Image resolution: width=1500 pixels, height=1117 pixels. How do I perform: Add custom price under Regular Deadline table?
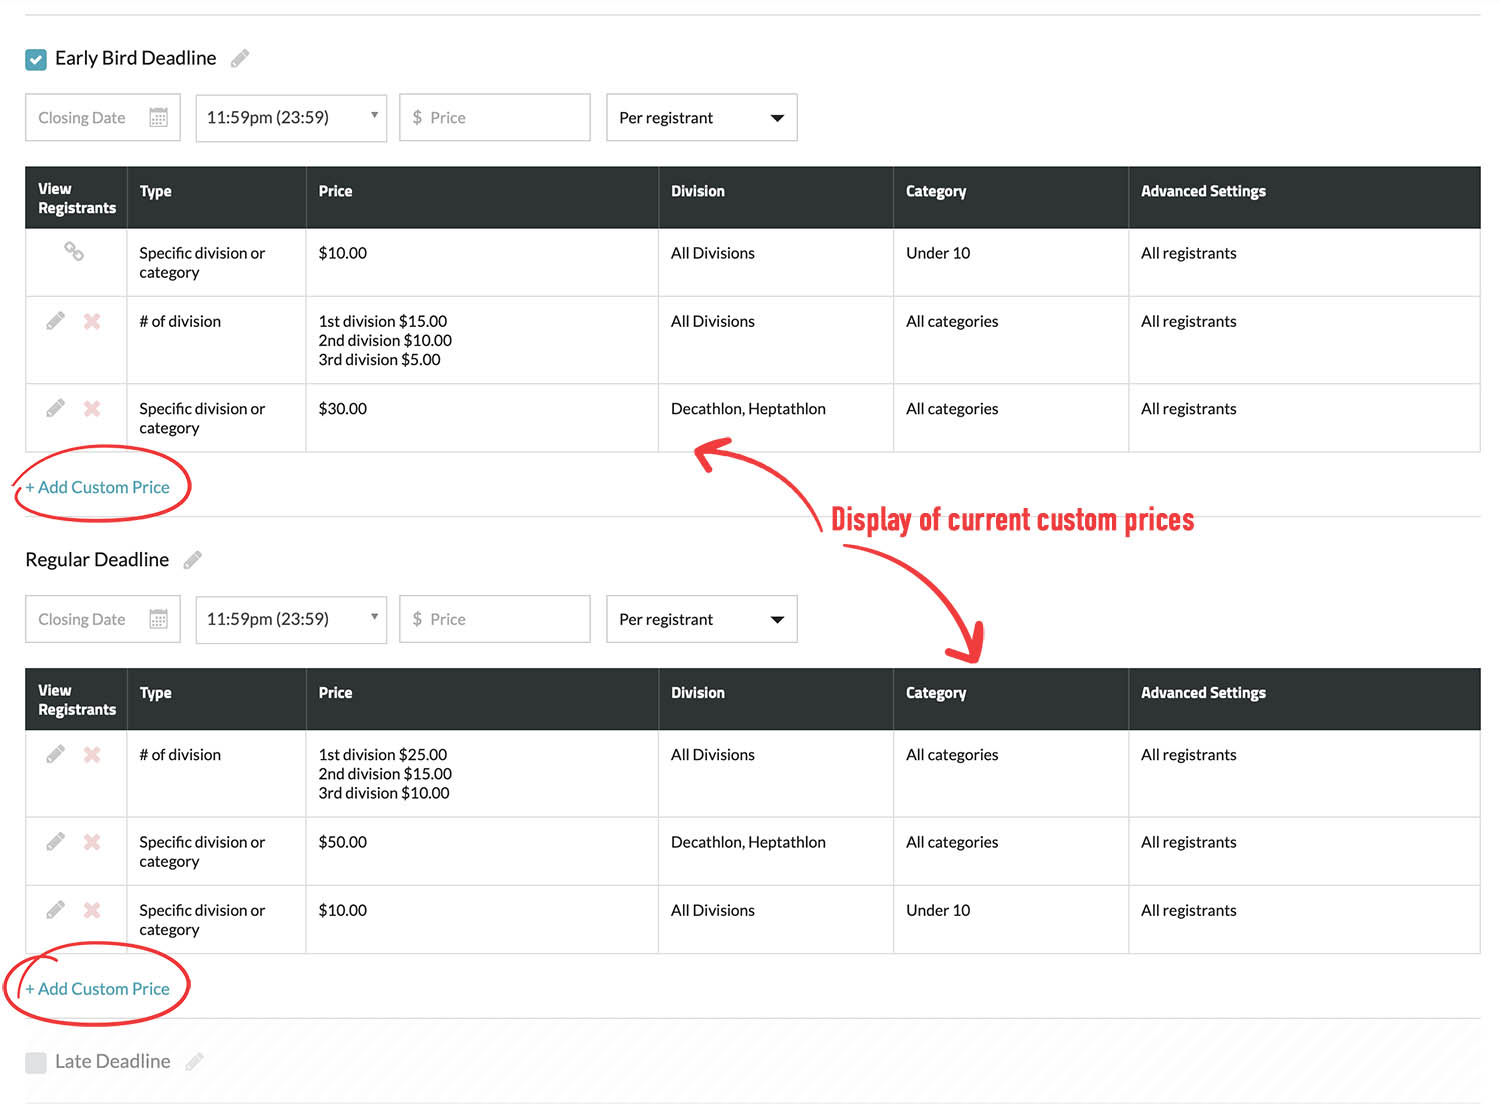coord(98,989)
